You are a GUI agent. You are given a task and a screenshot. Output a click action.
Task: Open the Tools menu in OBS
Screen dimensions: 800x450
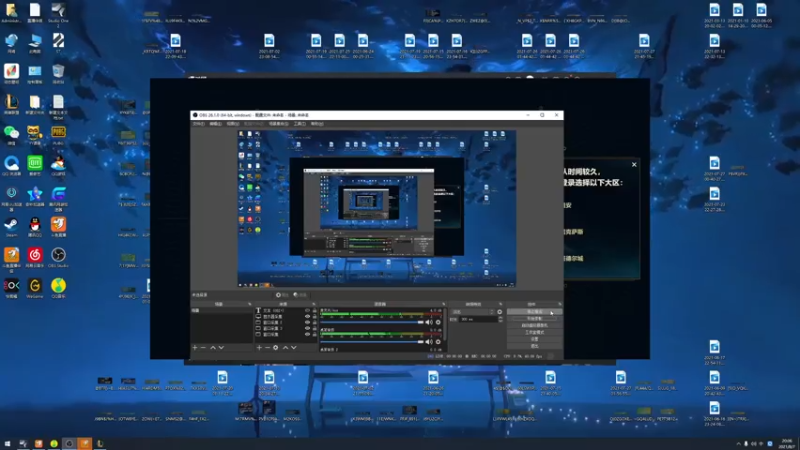(299, 124)
